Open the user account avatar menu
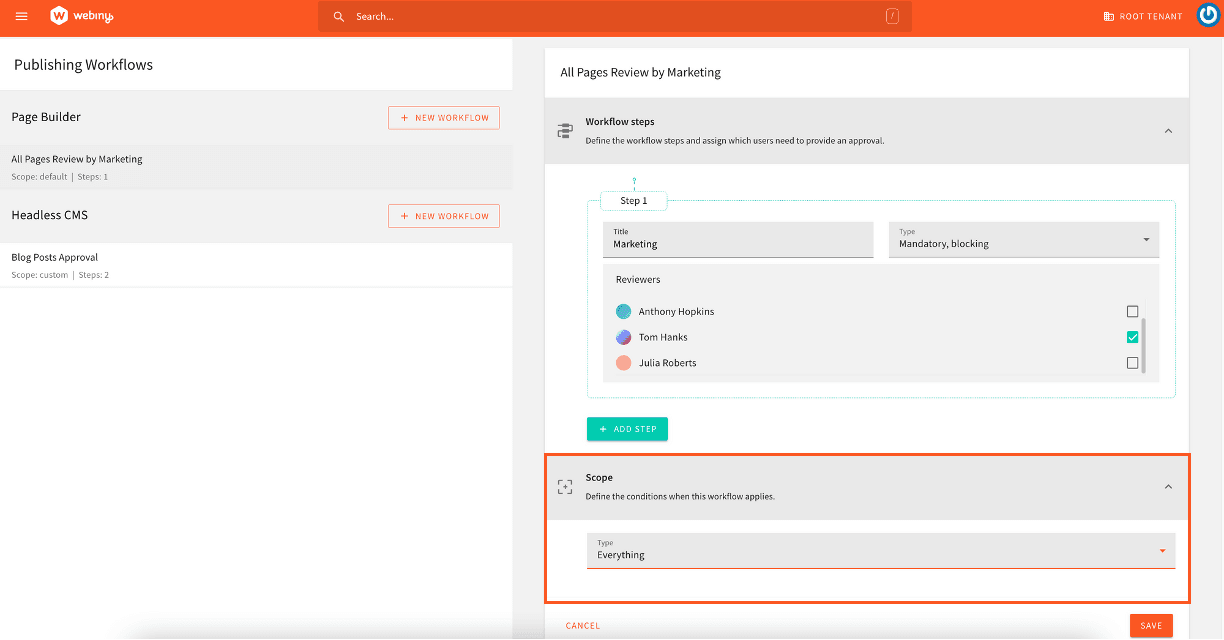This screenshot has width=1224, height=640. [x=1207, y=16]
